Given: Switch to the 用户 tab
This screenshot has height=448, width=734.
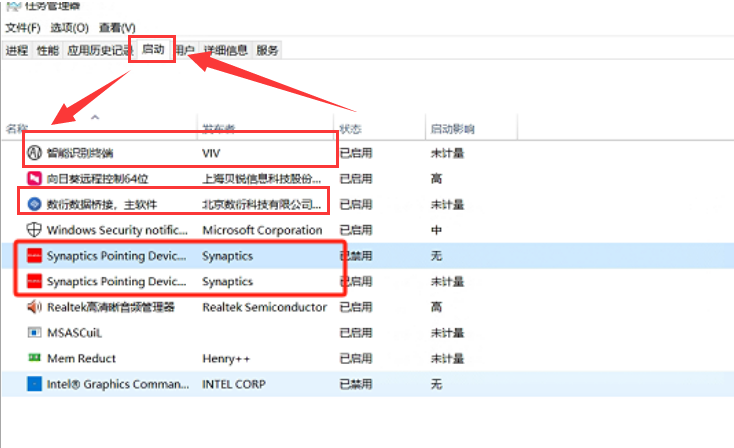Looking at the screenshot, I should 186,50.
